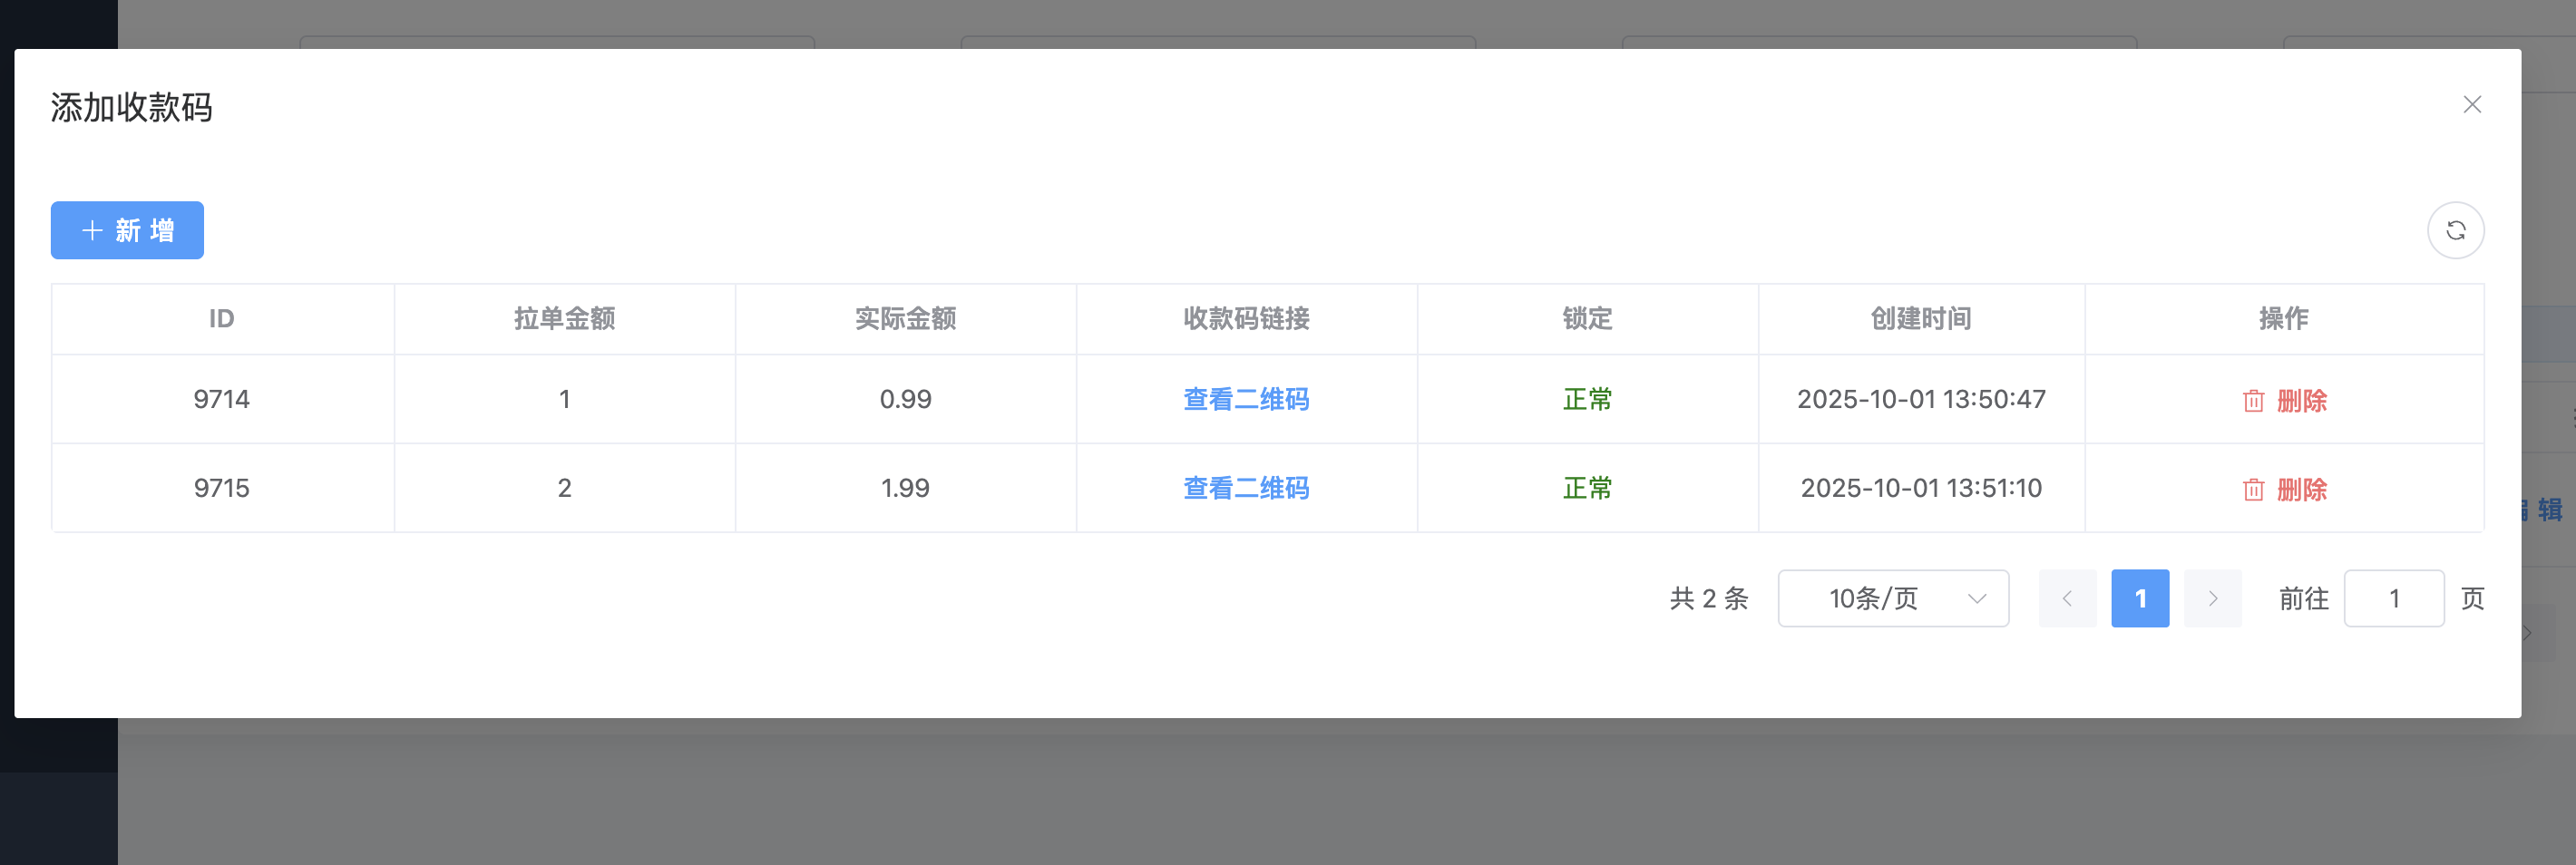Delete record 9714 using its trash icon
The width and height of the screenshot is (2576, 865).
pos(2253,401)
